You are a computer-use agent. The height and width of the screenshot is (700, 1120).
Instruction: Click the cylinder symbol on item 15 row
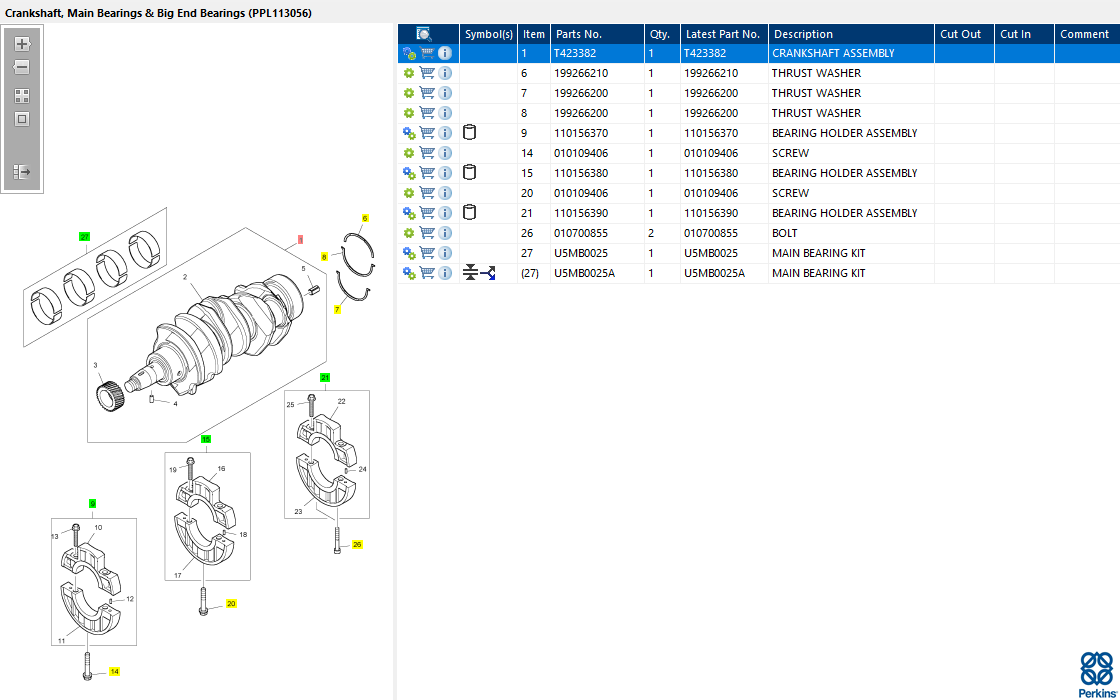coord(470,173)
